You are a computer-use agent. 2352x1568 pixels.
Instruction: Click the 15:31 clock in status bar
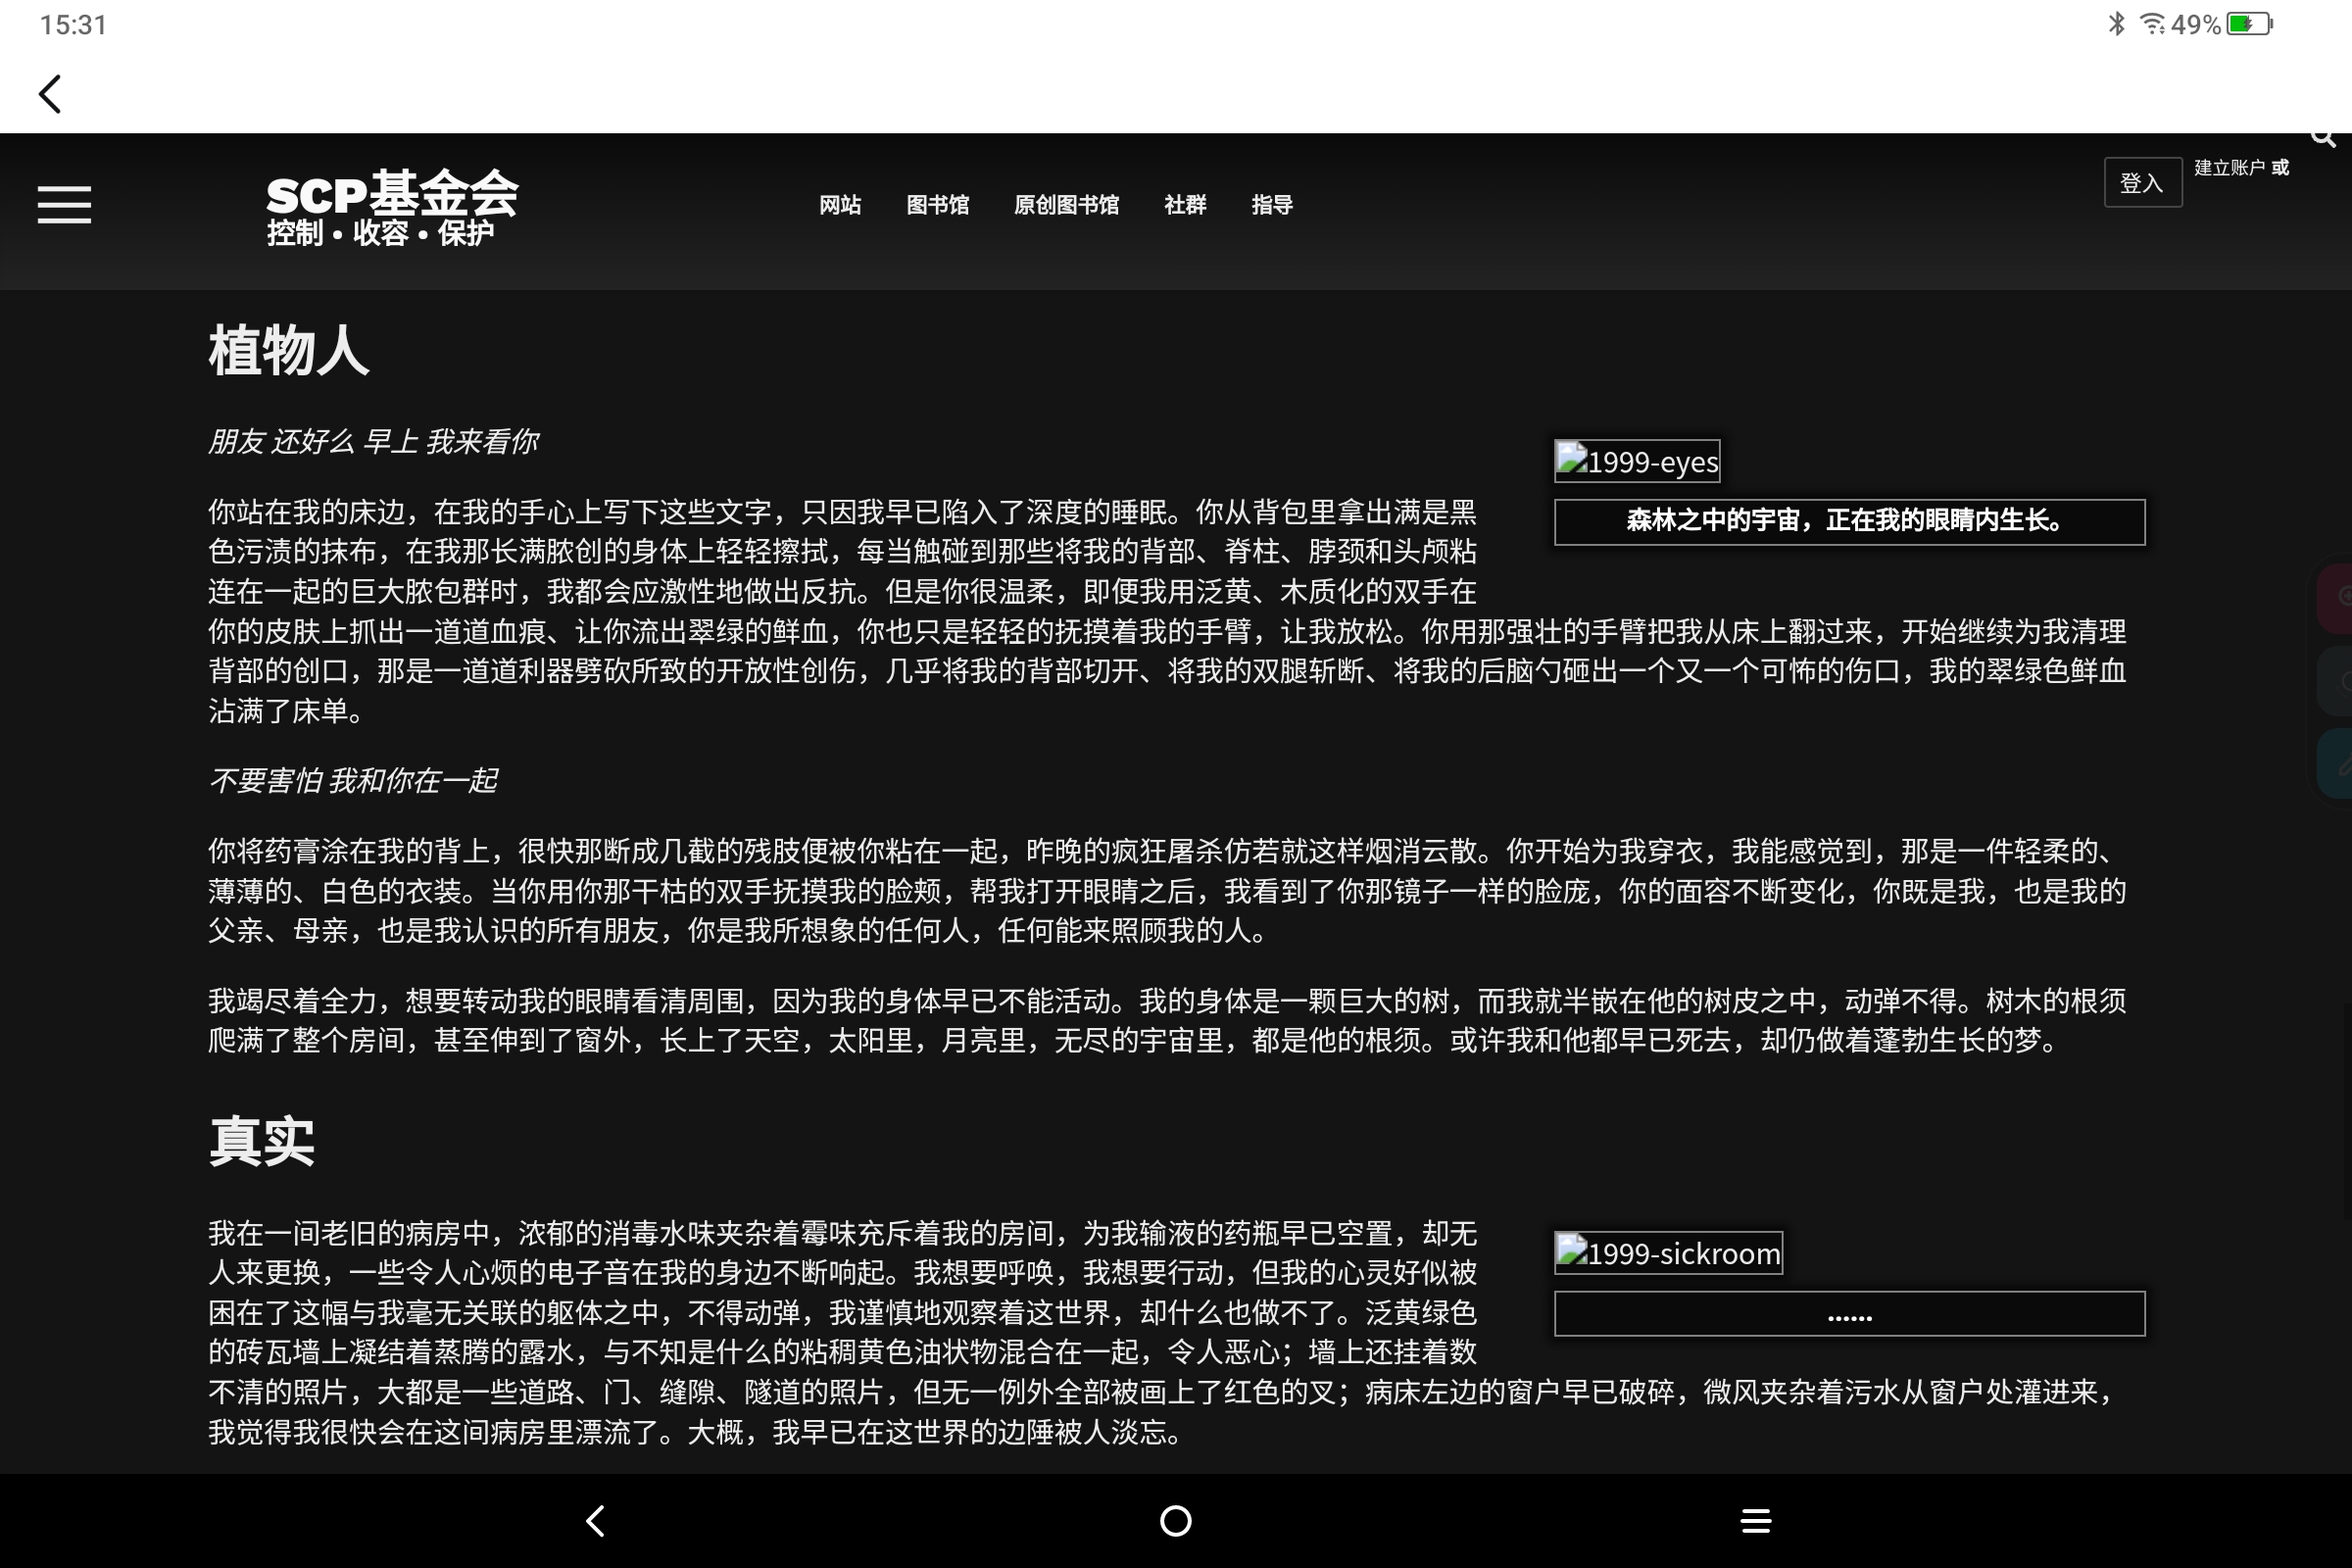tap(73, 25)
